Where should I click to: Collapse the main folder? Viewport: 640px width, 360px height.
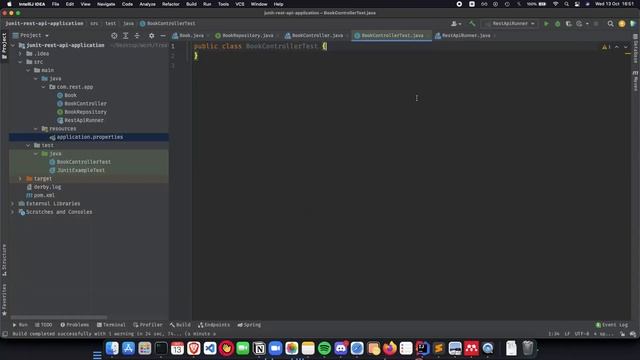(28, 70)
